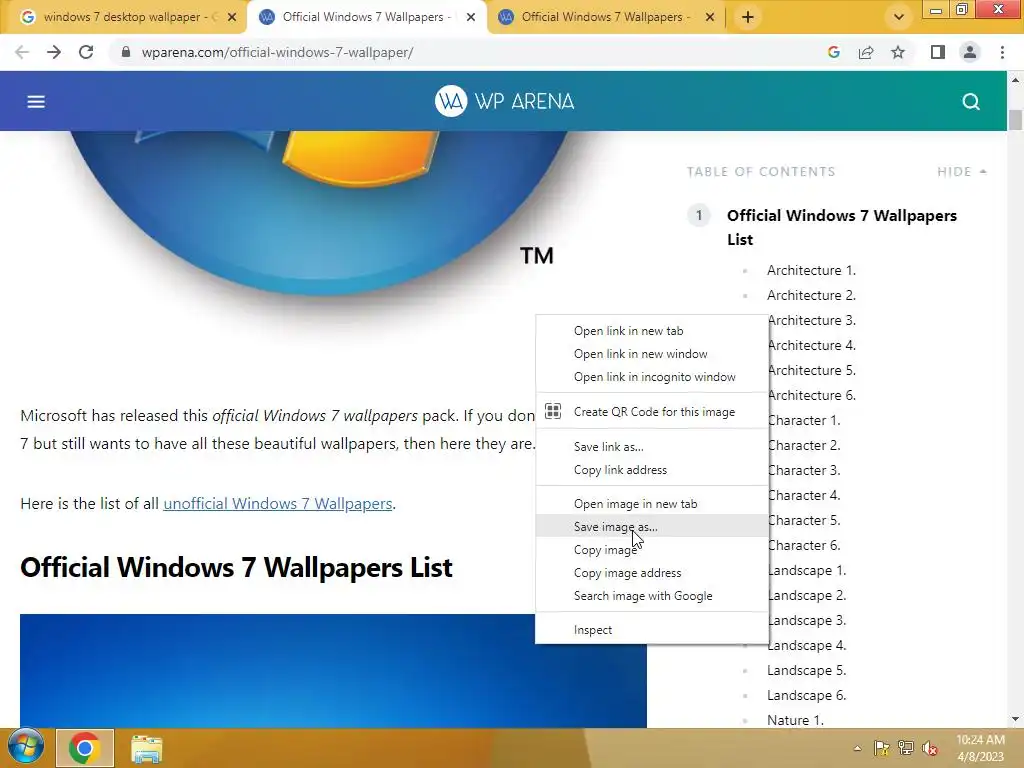Open WP Arena hamburger menu
This screenshot has height=768, width=1024.
point(36,101)
